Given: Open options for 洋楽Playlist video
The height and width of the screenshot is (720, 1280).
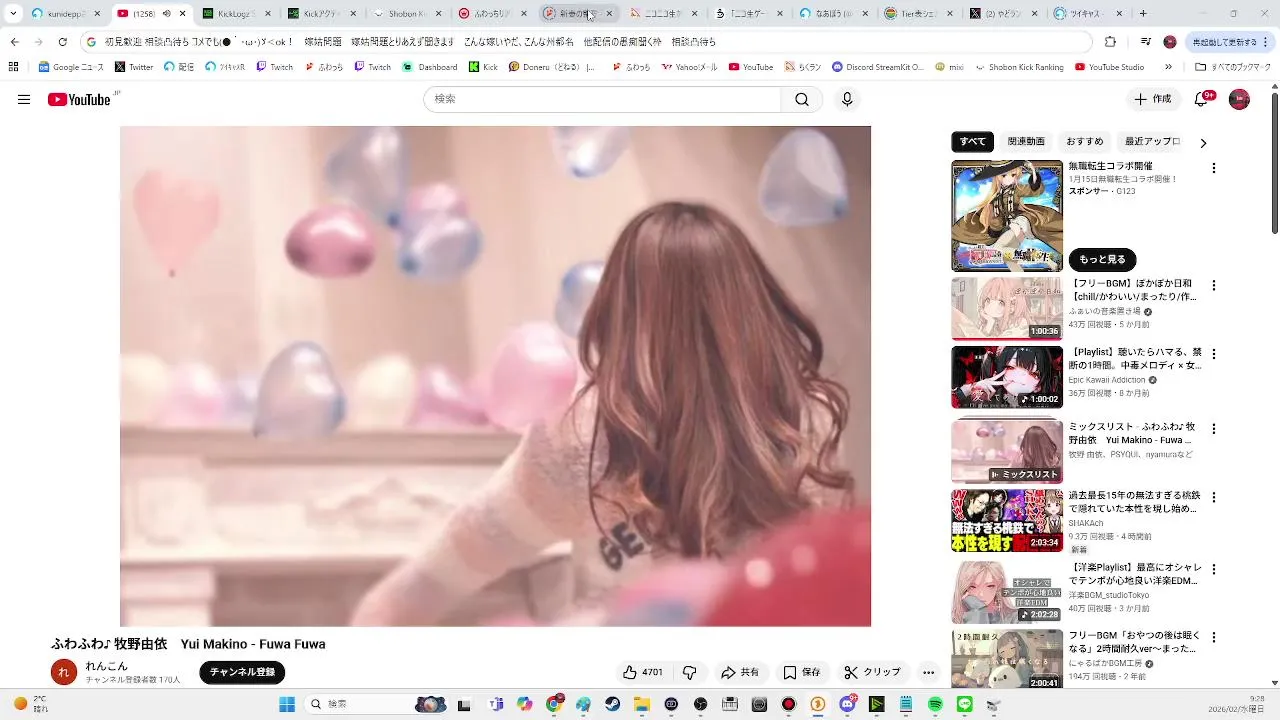Looking at the screenshot, I should [1214, 568].
